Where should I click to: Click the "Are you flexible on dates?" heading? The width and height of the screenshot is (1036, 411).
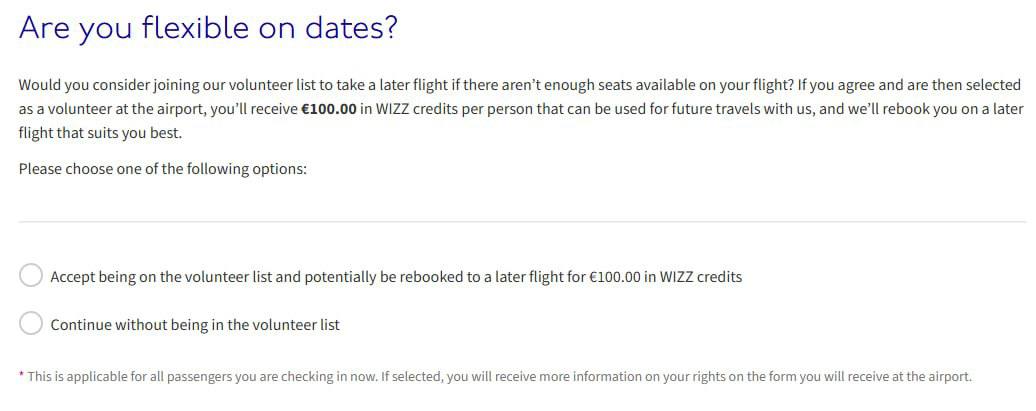pyautogui.click(x=208, y=28)
